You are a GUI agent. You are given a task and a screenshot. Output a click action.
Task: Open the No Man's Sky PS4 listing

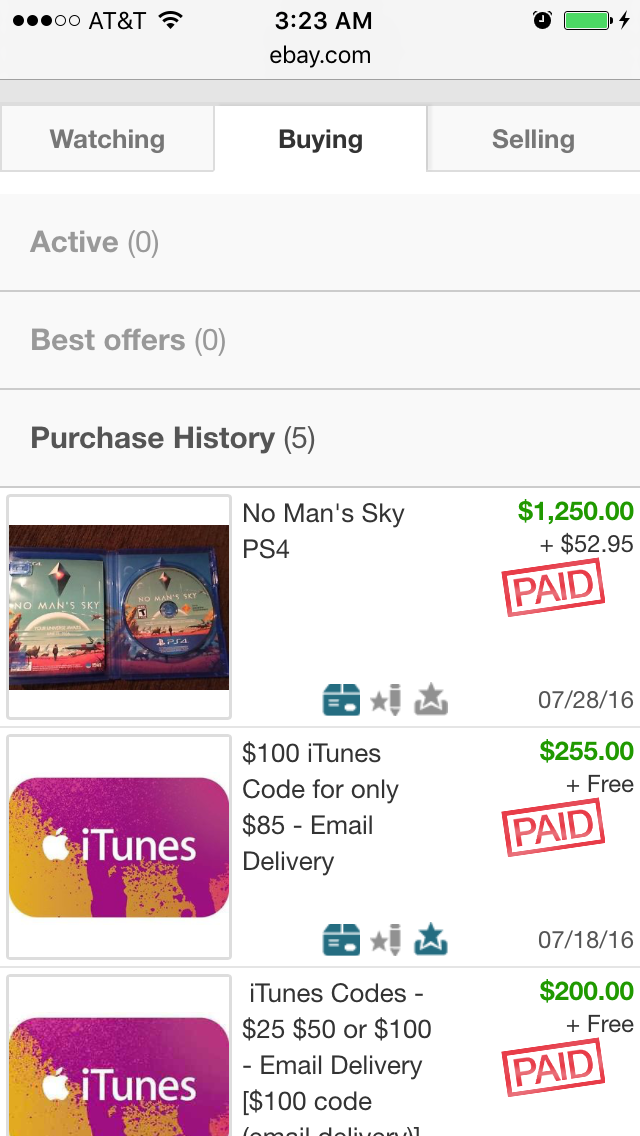coord(320,530)
